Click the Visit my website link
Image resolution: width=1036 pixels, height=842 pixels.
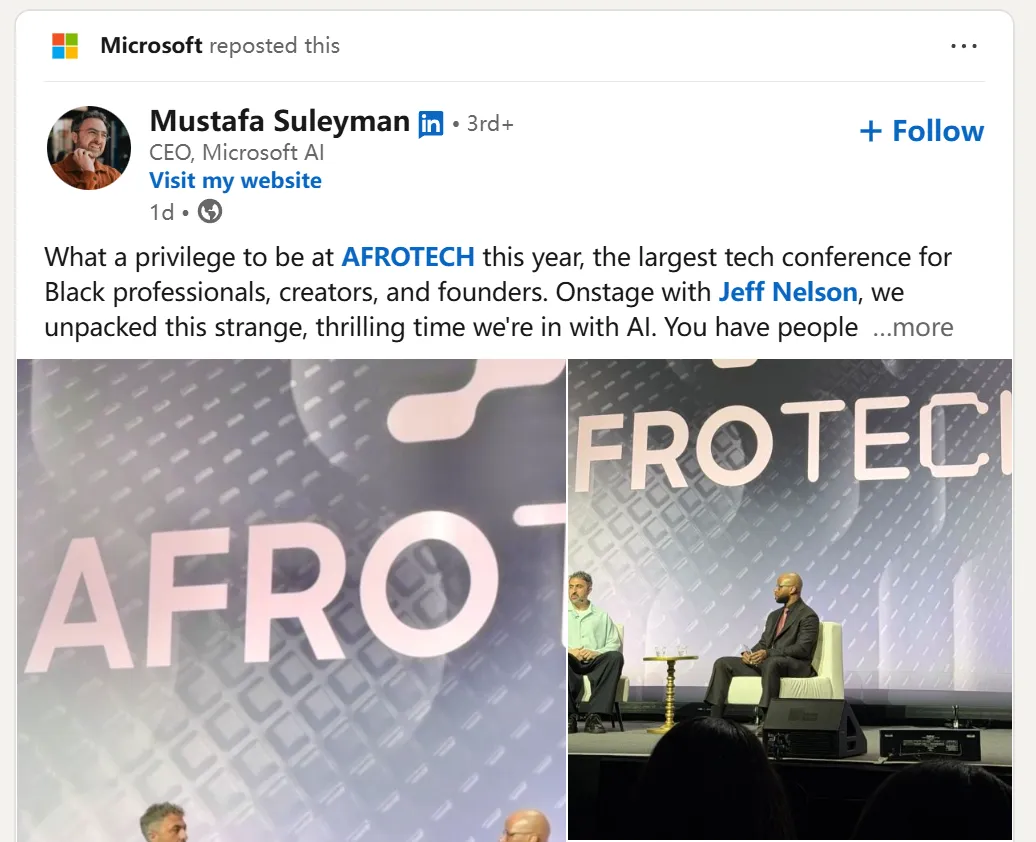pyautogui.click(x=235, y=181)
